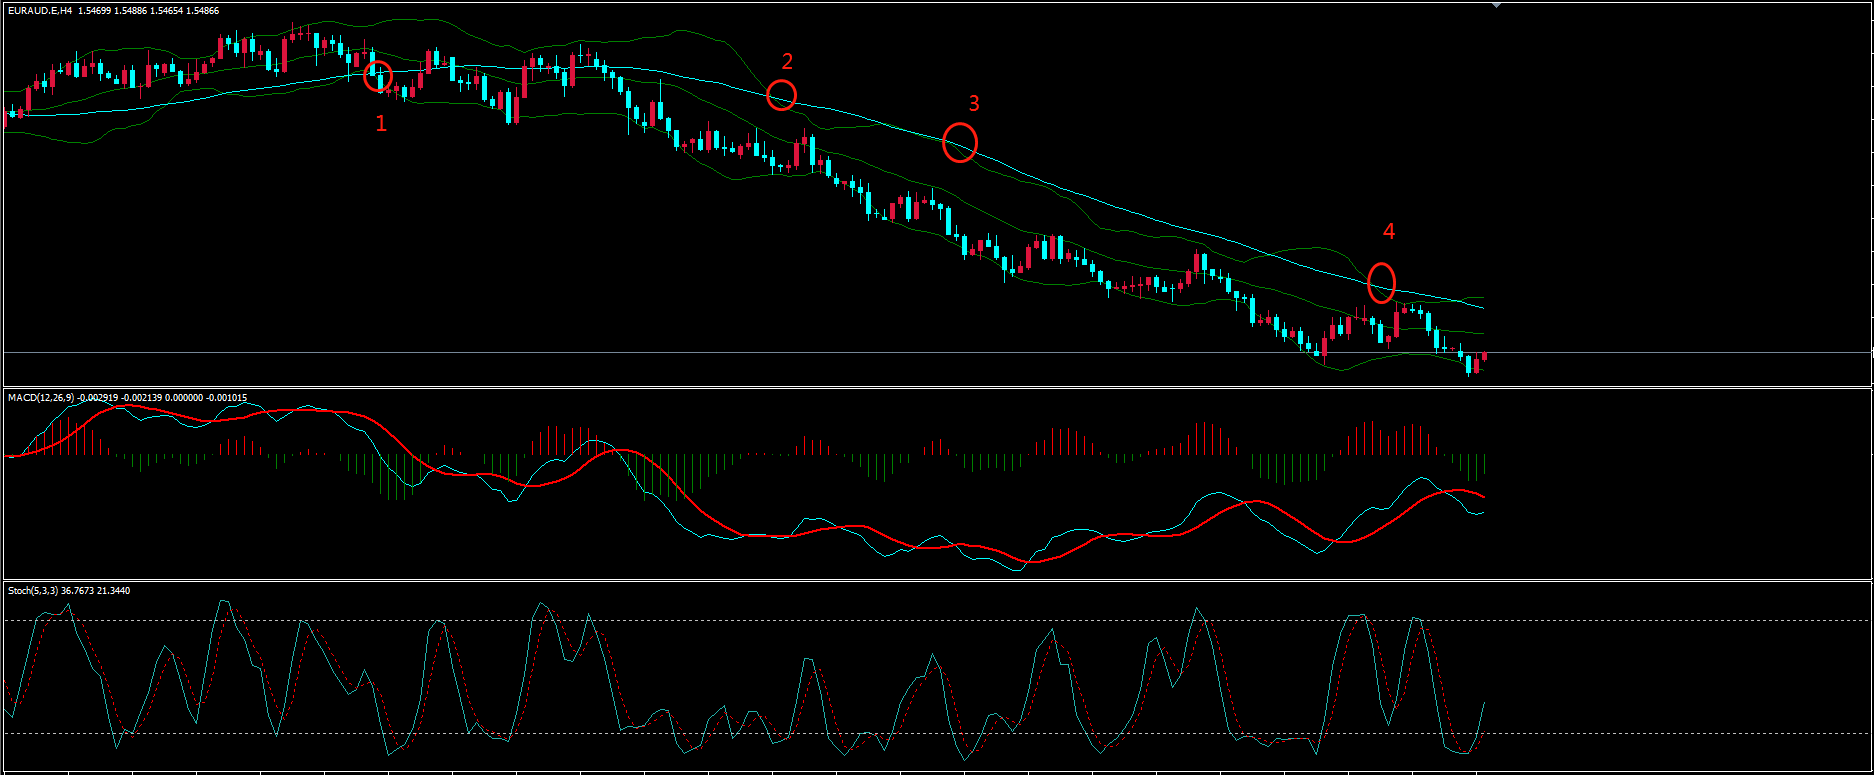Viewport: 1874px width, 775px height.
Task: Click the red circle marked 1
Action: point(378,76)
